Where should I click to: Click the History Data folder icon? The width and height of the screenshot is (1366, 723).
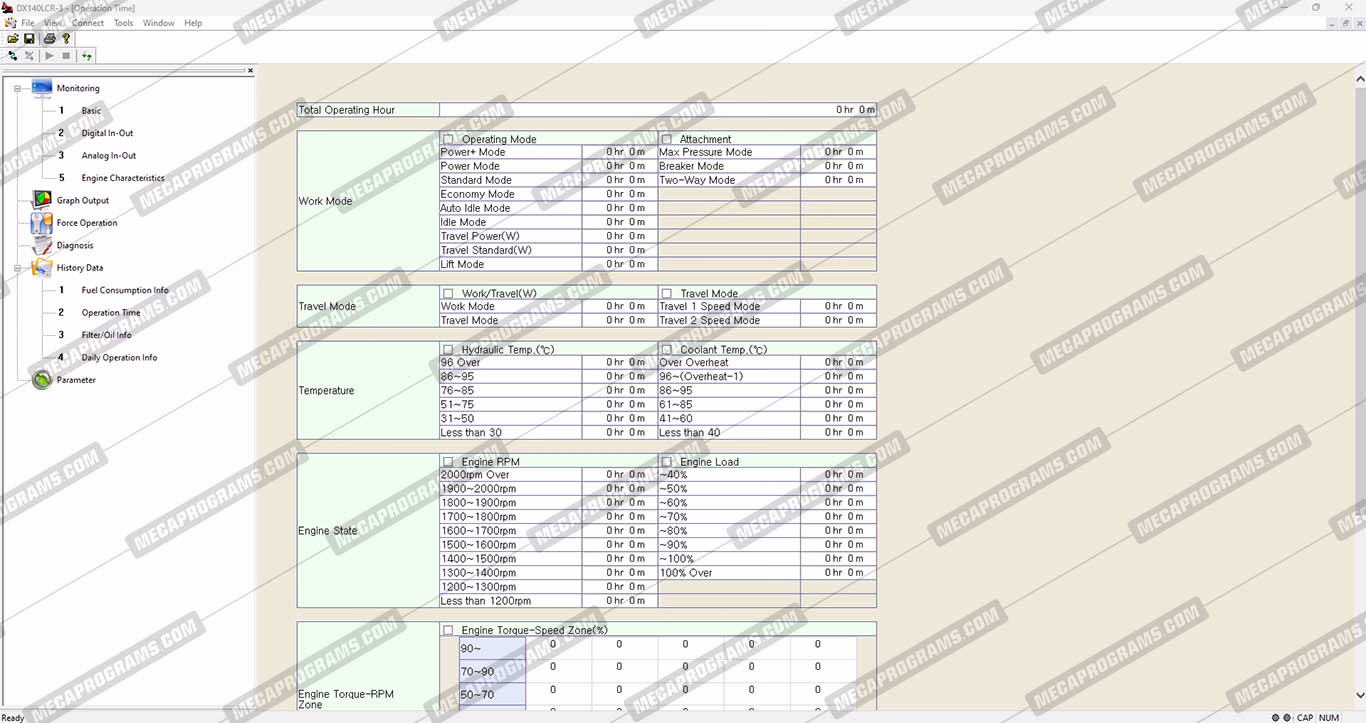click(42, 267)
